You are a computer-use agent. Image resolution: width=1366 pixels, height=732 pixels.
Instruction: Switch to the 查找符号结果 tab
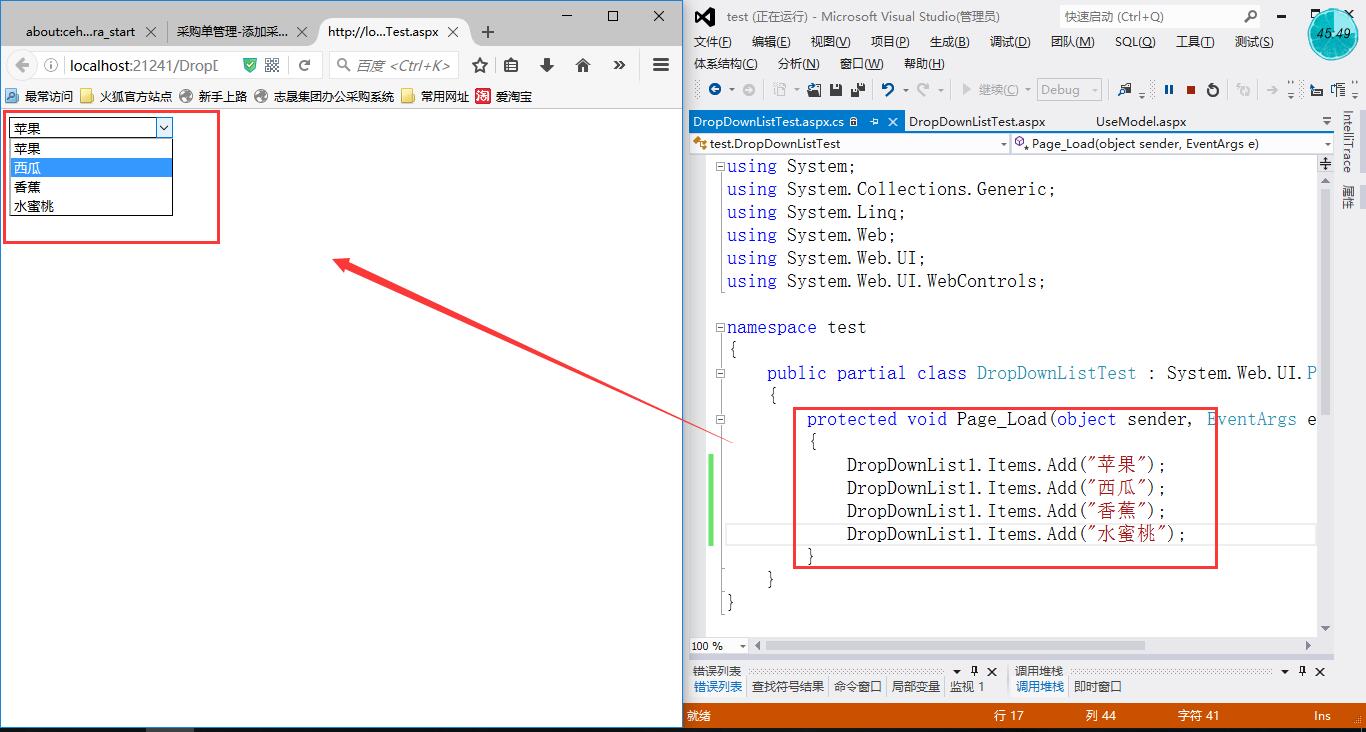pyautogui.click(x=788, y=687)
